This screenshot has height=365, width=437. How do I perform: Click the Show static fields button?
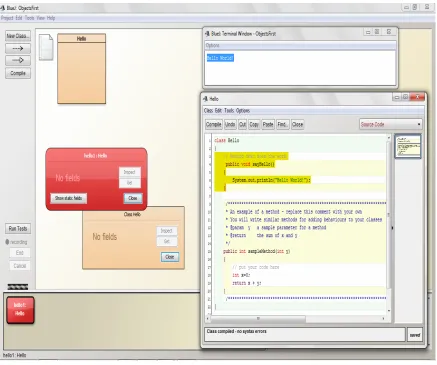(x=69, y=198)
